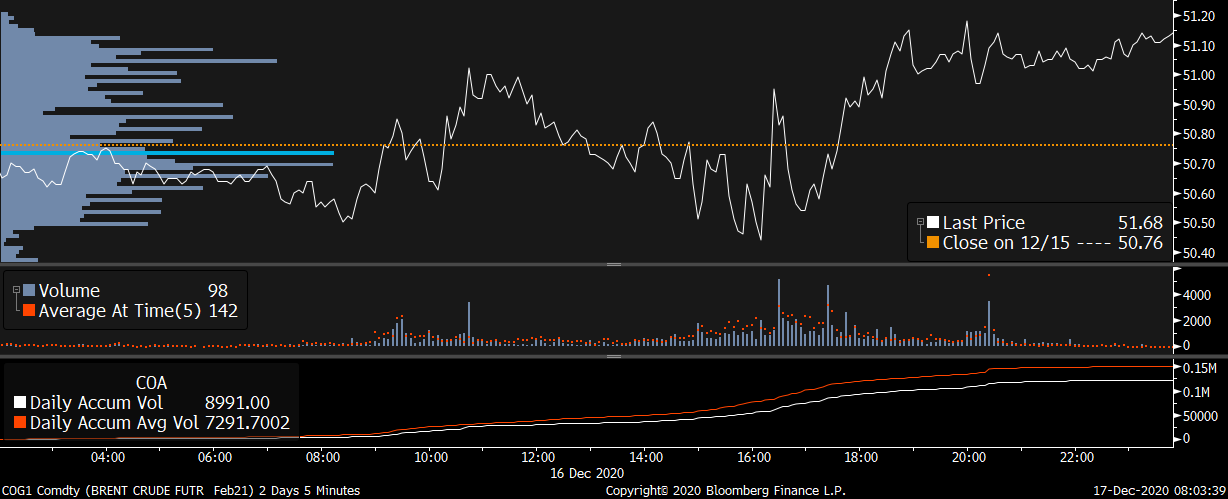This screenshot has width=1228, height=499.
Task: Click the 12:00 time axis label
Action: coord(538,458)
